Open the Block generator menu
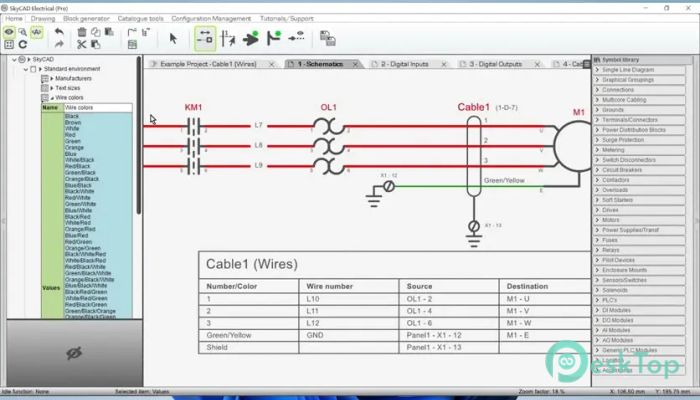Viewport: 700px width, 400px height. [86, 19]
